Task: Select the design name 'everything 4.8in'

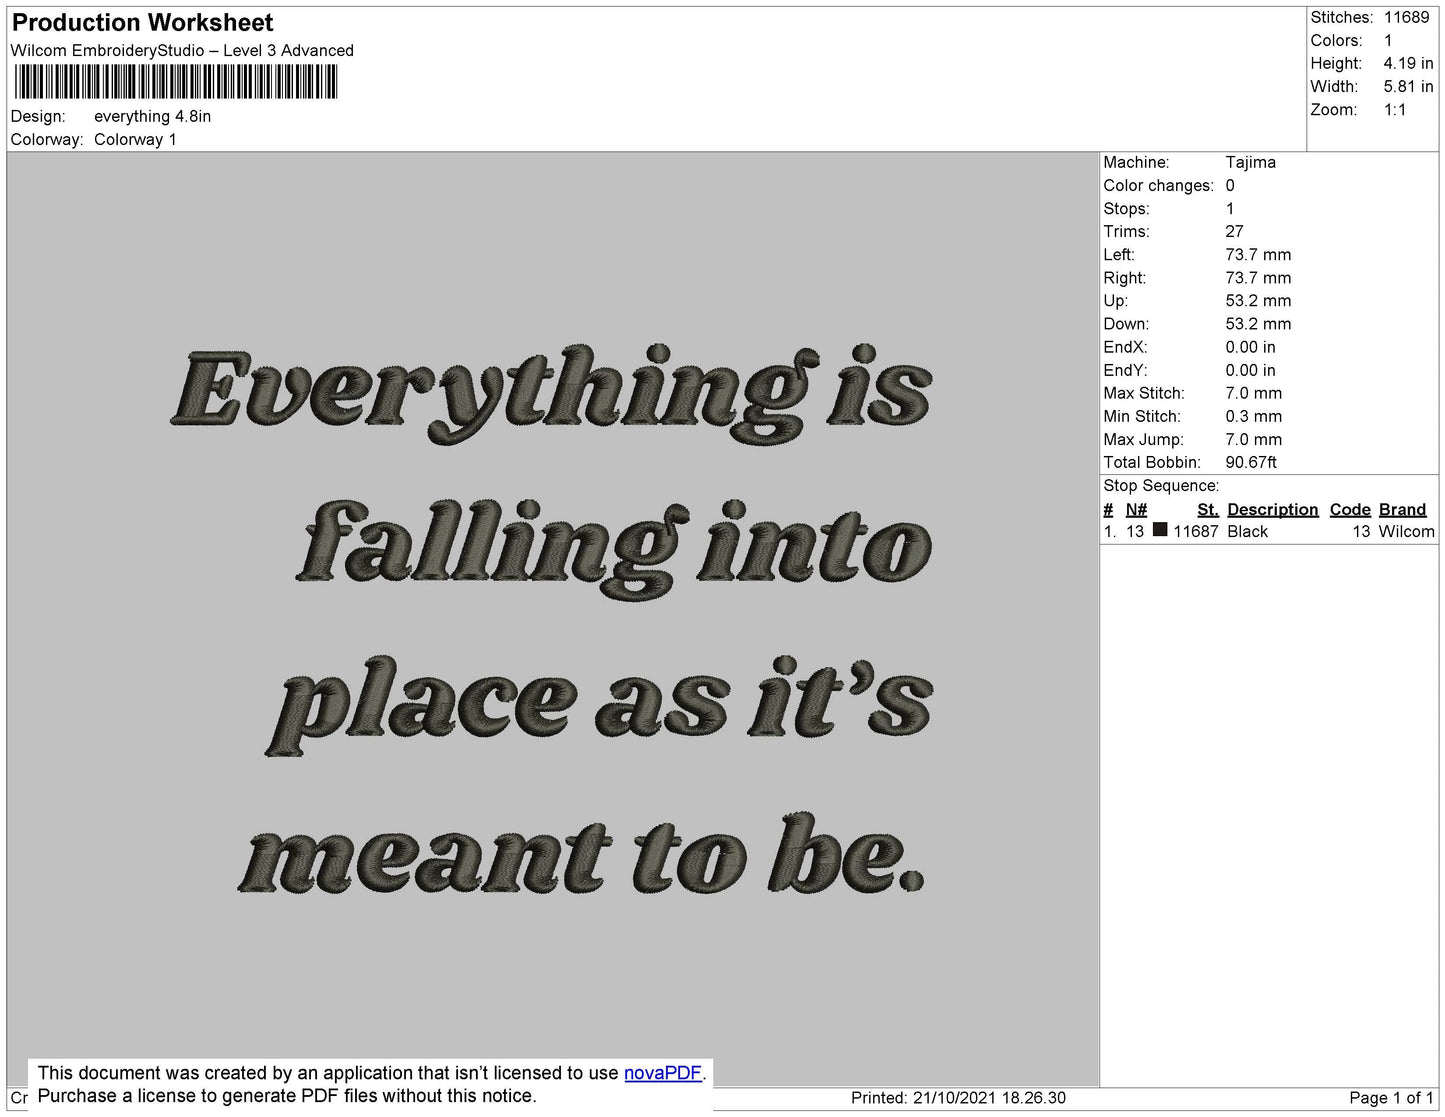Action: [152, 116]
